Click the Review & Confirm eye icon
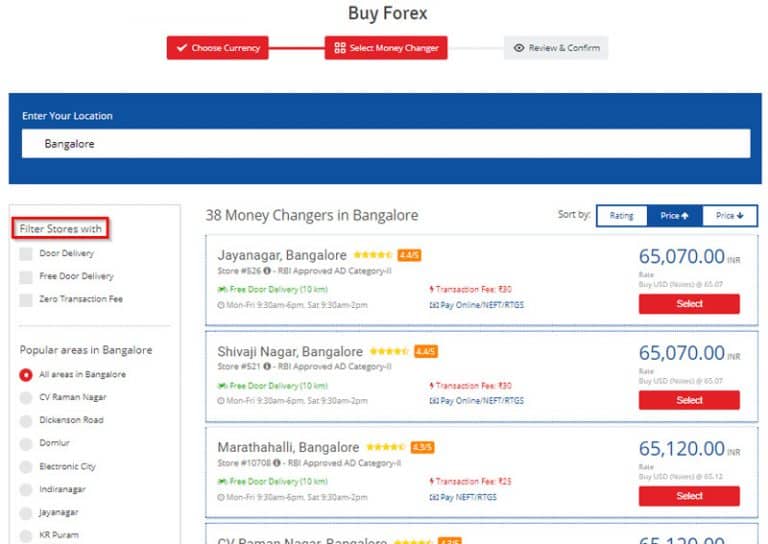The height and width of the screenshot is (544, 768). [x=518, y=48]
